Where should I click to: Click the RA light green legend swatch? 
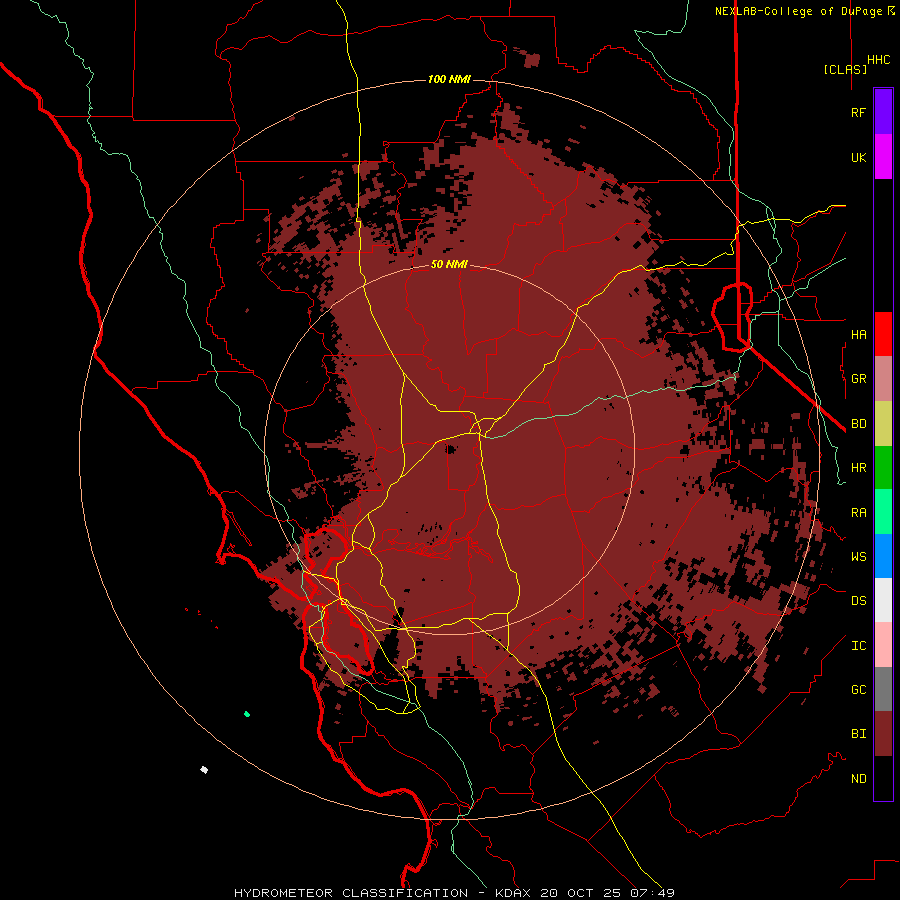[x=883, y=512]
